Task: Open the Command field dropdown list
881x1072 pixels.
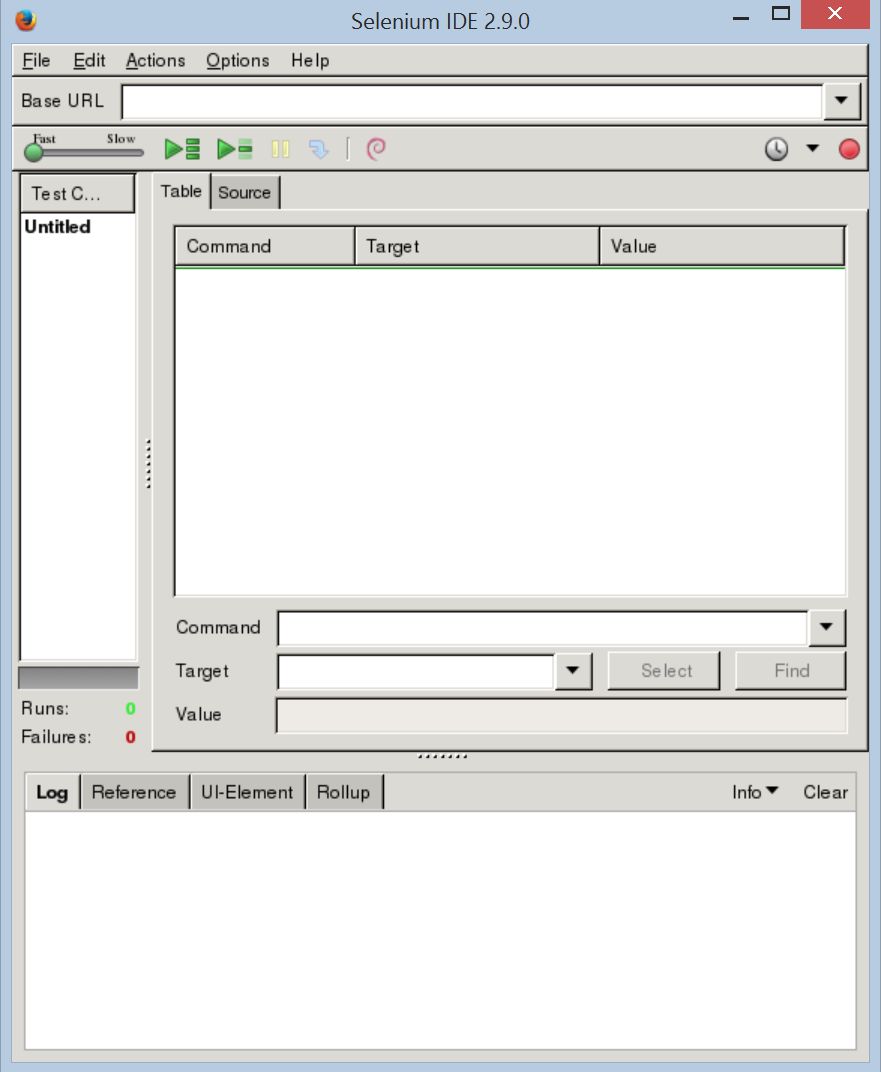Action: [826, 627]
